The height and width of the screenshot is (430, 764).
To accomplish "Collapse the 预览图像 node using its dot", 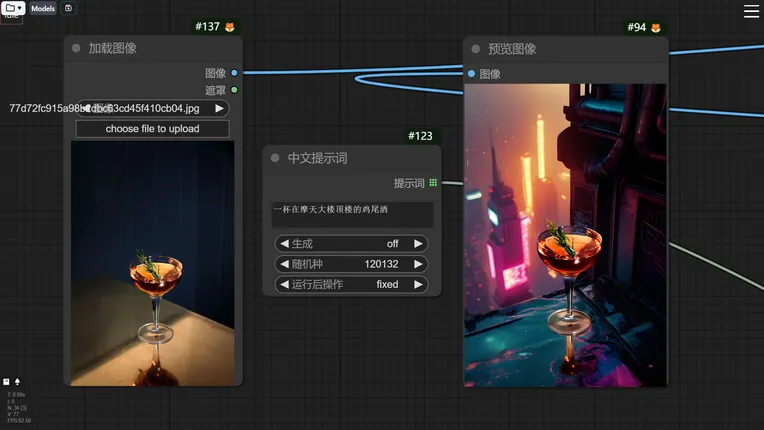I will [475, 48].
